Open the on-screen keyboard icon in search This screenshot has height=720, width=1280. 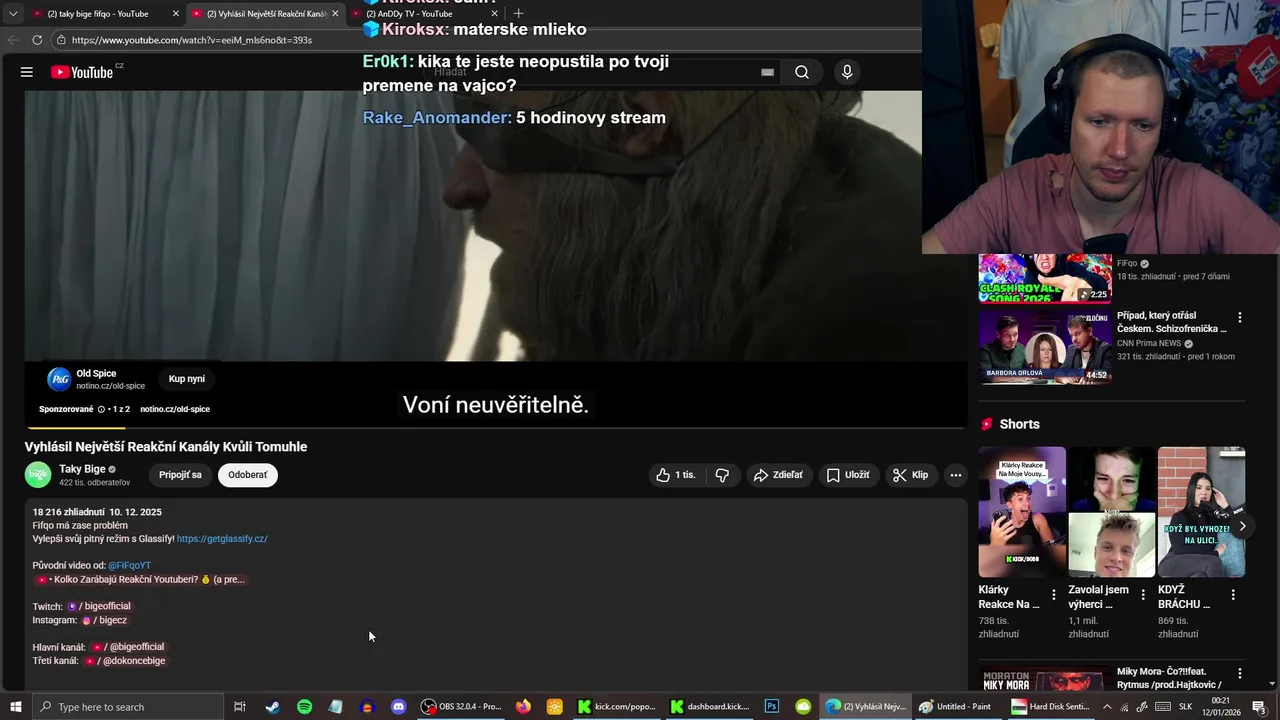click(767, 72)
